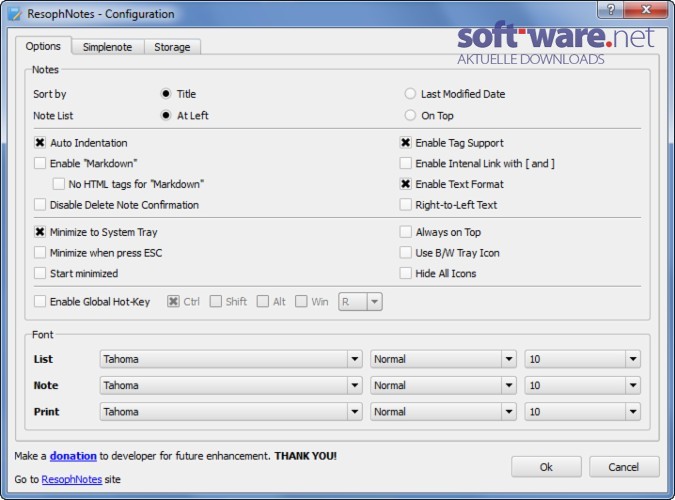Viewport: 675px width, 500px height.
Task: Switch to the Simplenote tab
Action: [x=107, y=47]
